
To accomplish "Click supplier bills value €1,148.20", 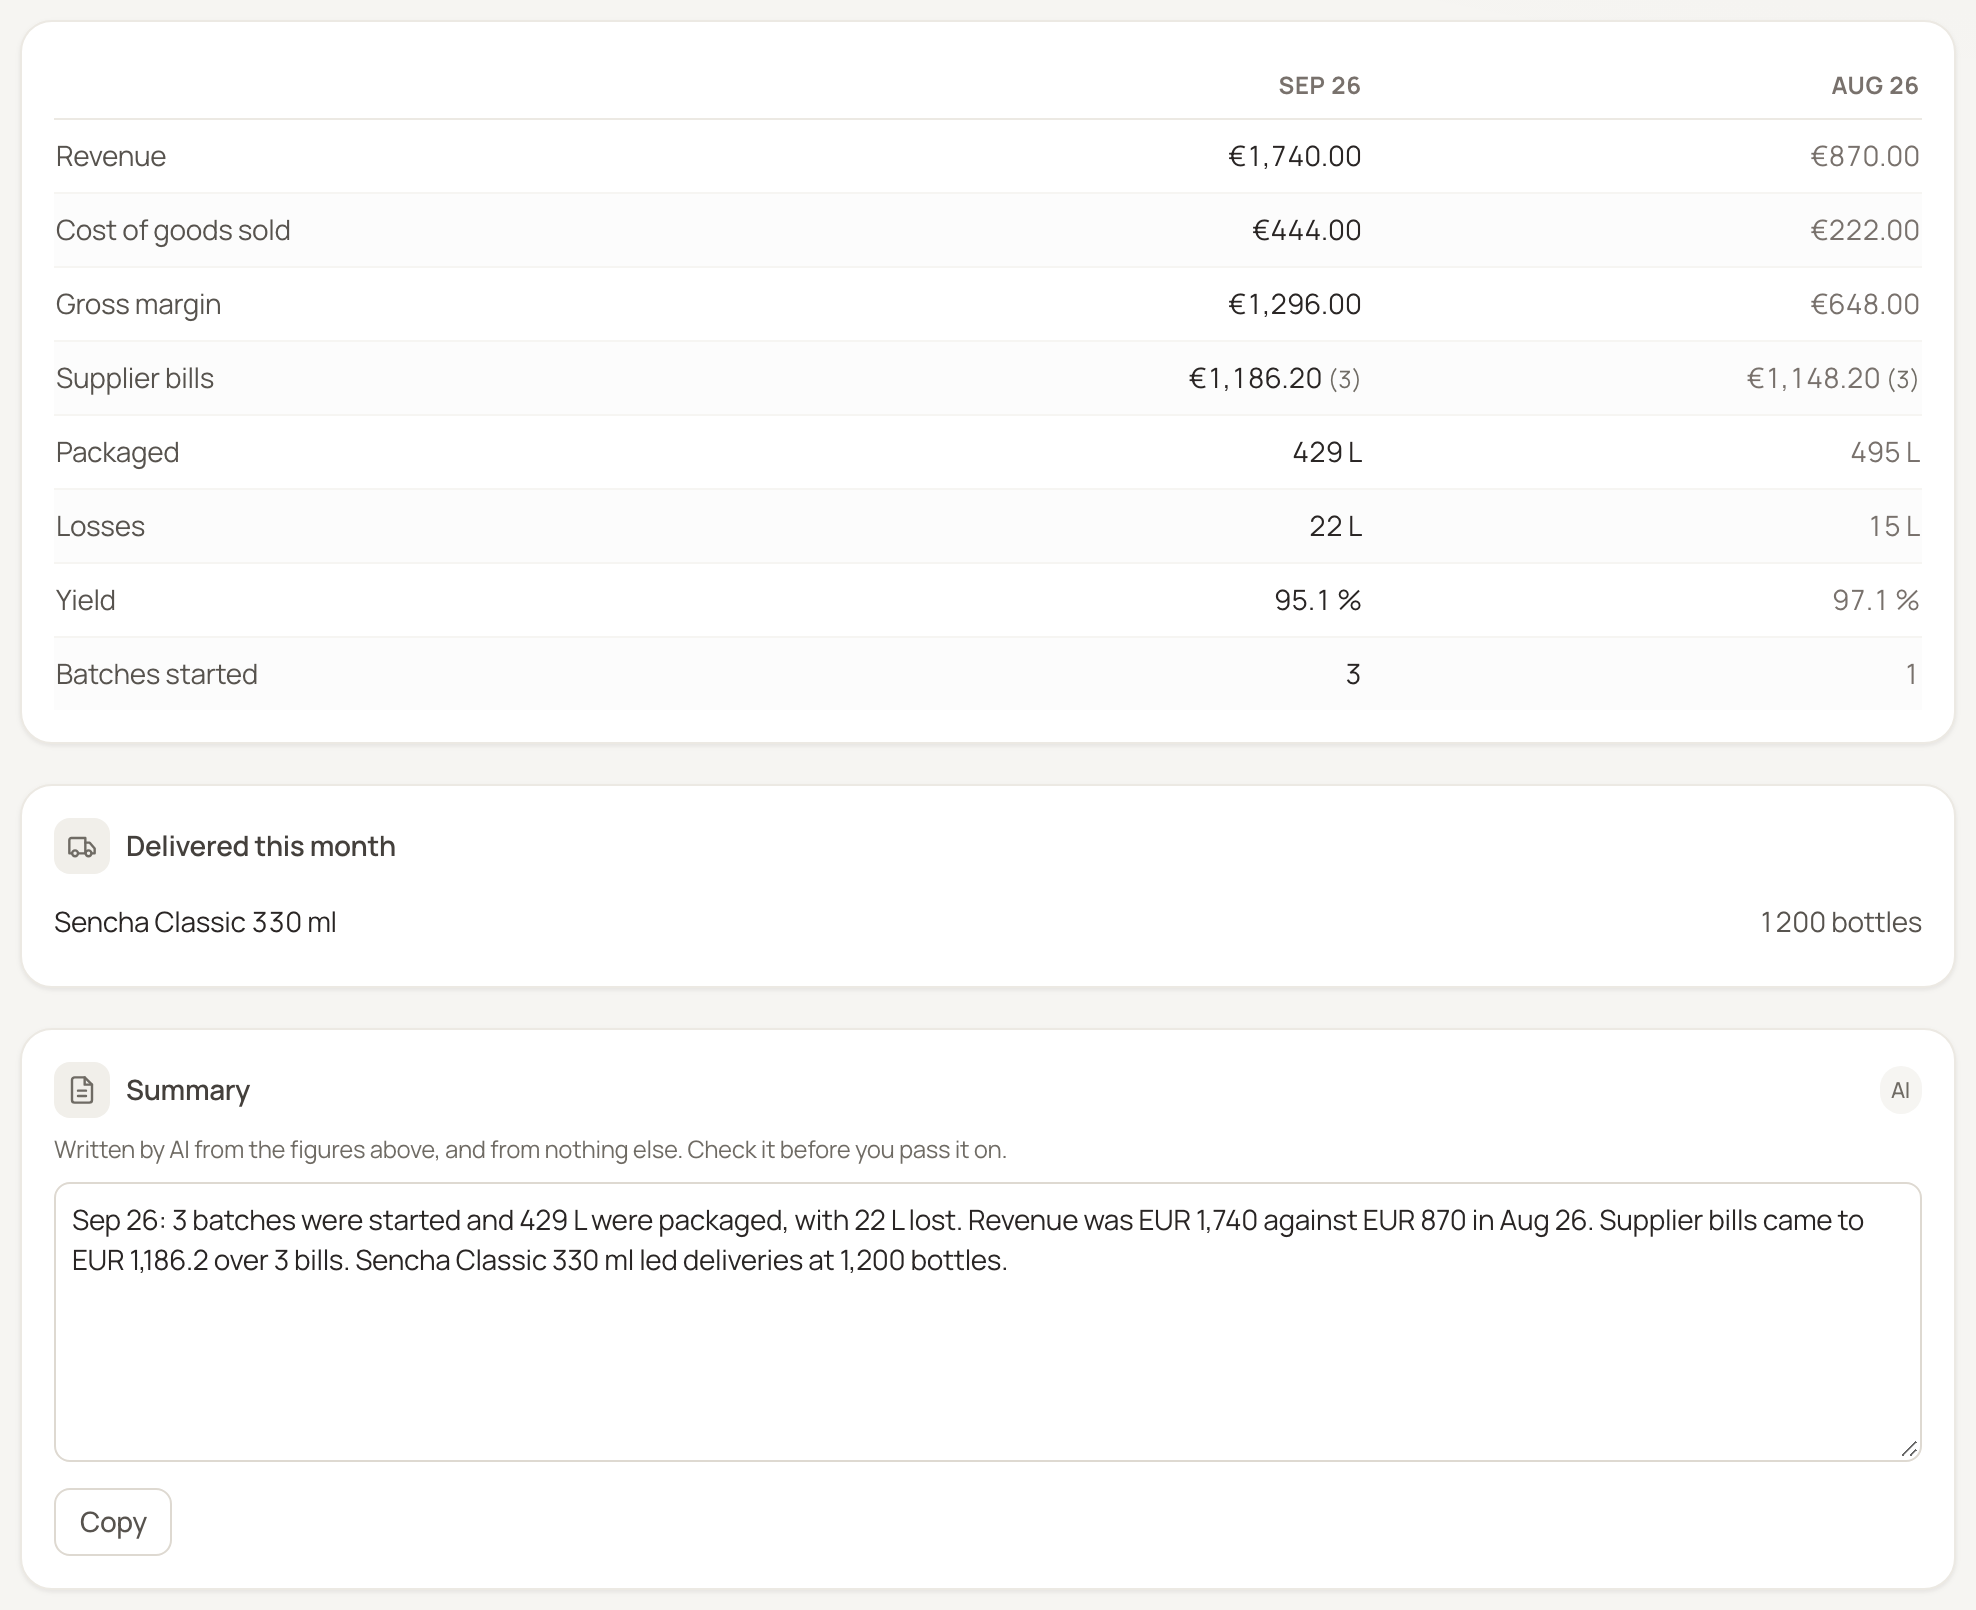I will tap(1813, 378).
